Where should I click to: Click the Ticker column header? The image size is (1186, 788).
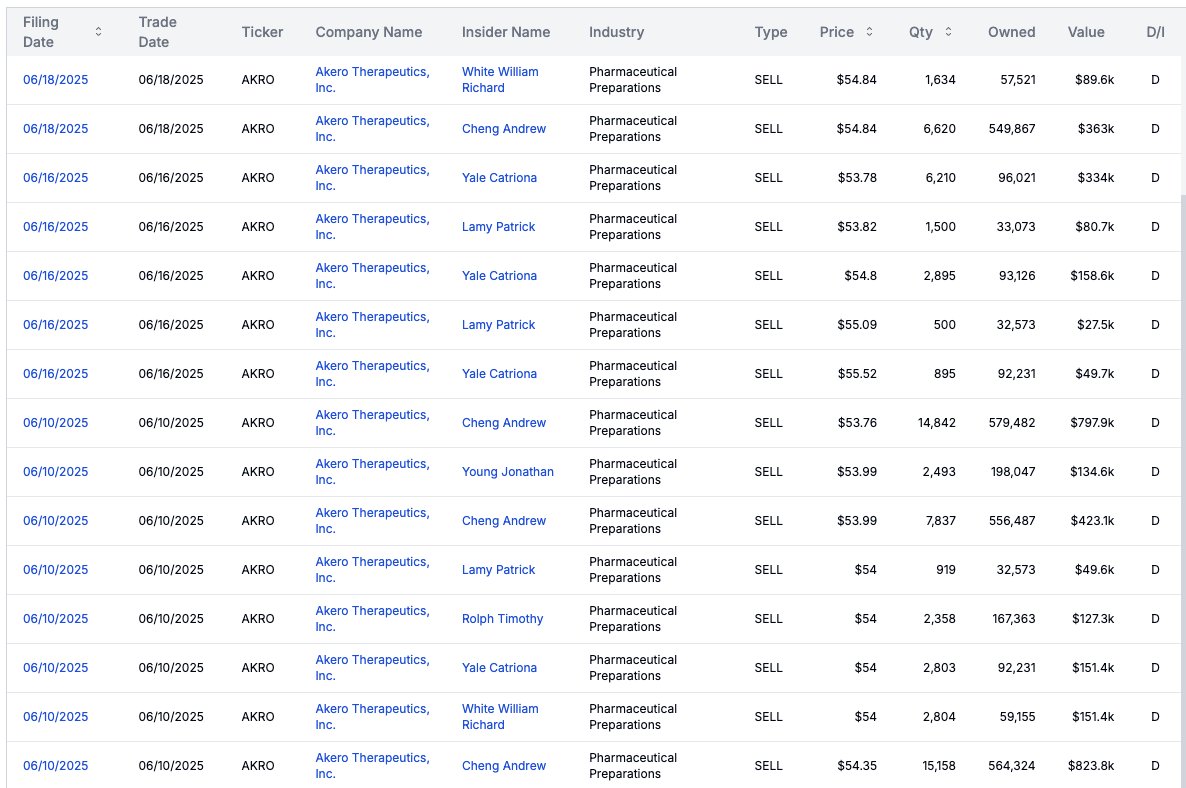point(262,32)
